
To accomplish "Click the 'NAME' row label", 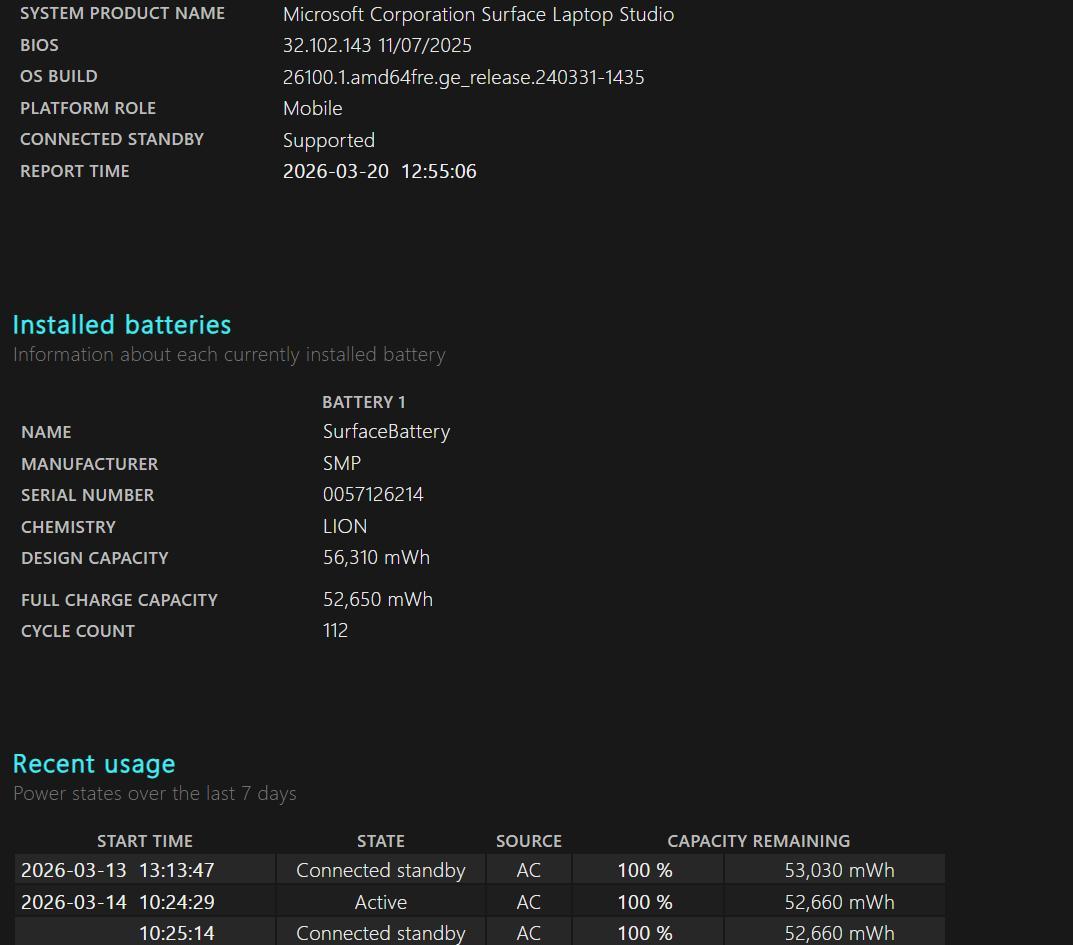I will click(46, 432).
